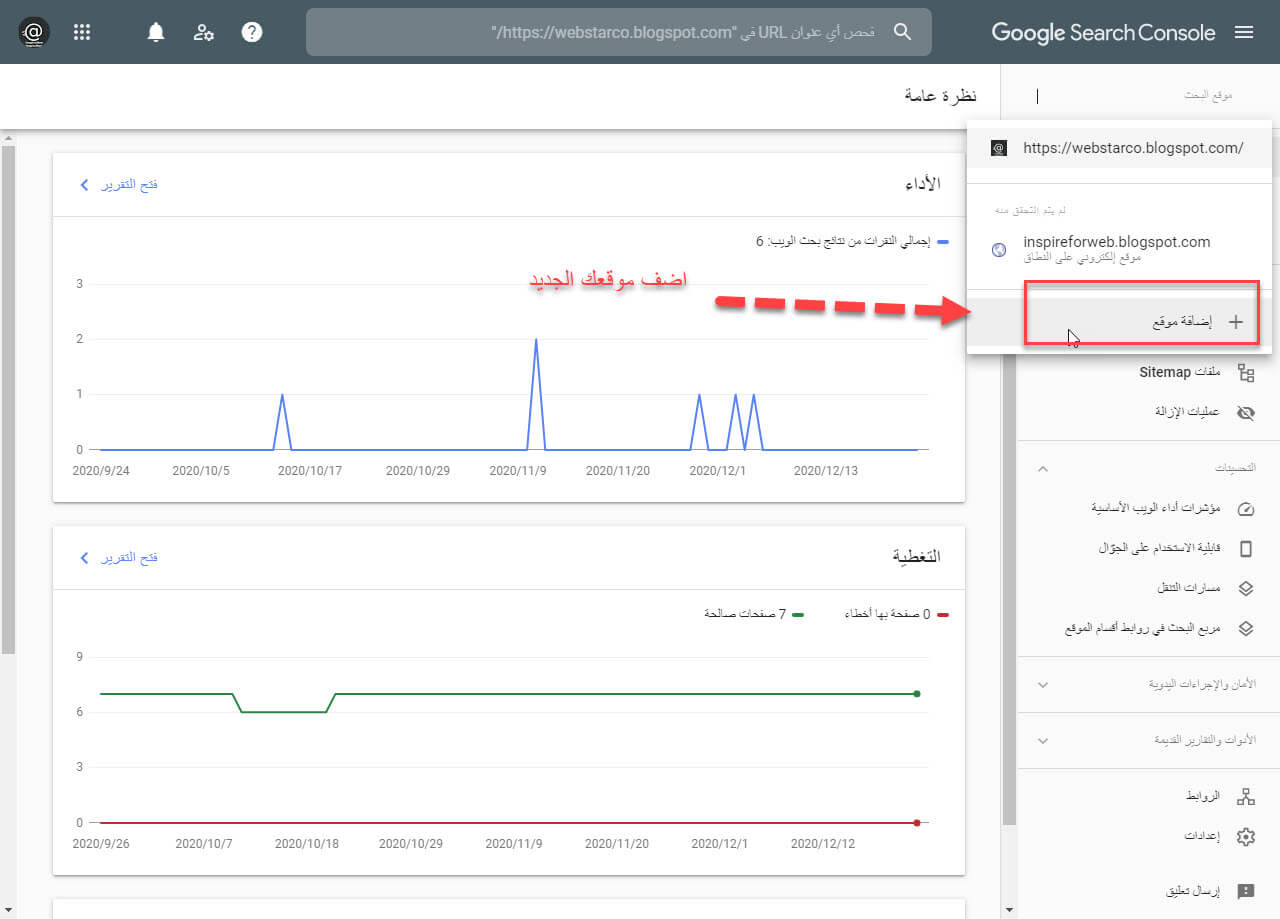Open performance report via chevron arrow

(x=85, y=185)
